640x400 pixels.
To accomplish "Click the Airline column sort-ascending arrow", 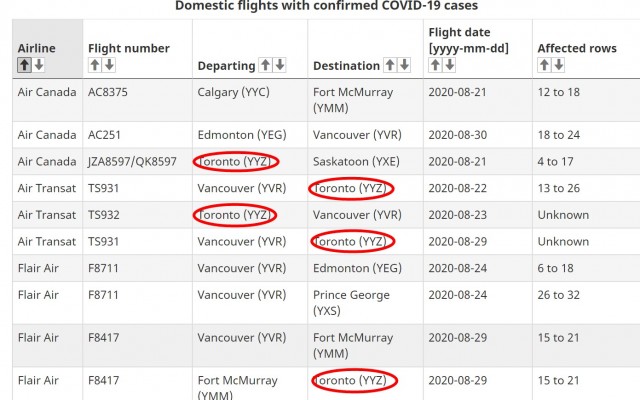I will (24, 65).
